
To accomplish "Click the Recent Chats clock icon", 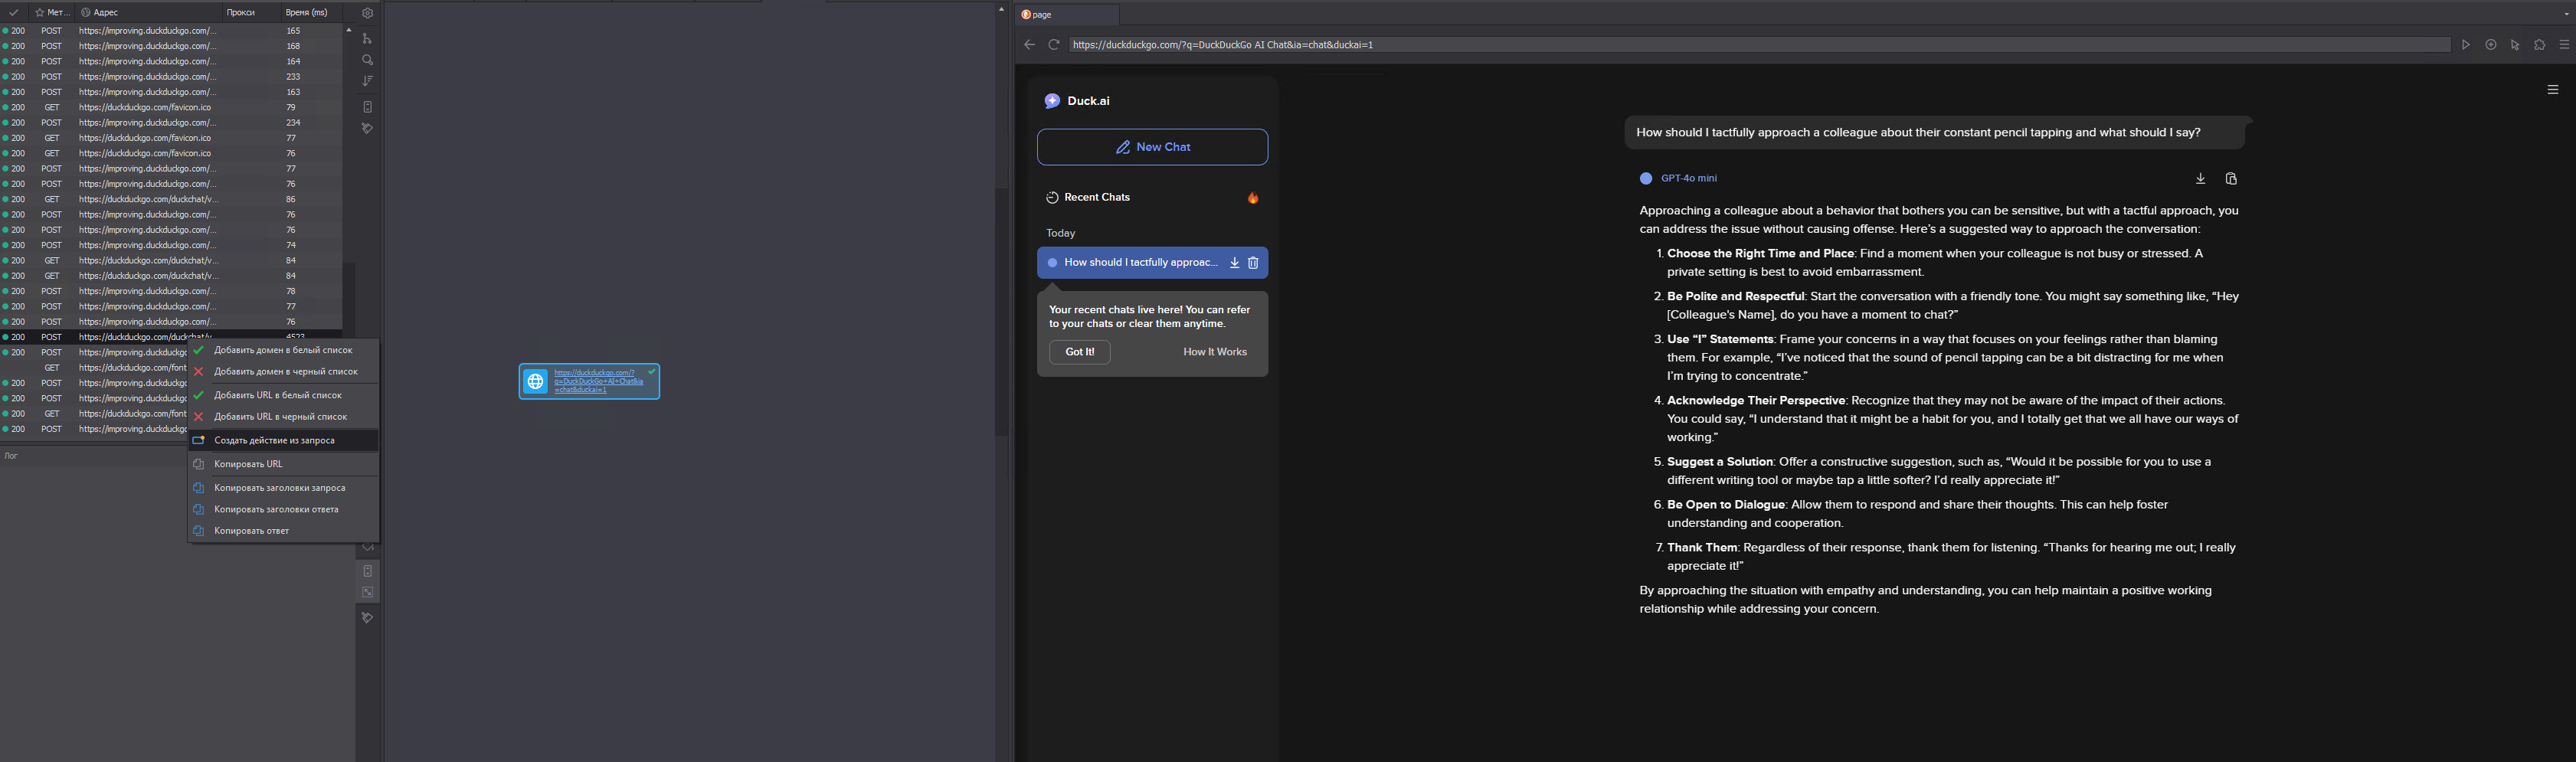I will pos(1052,198).
